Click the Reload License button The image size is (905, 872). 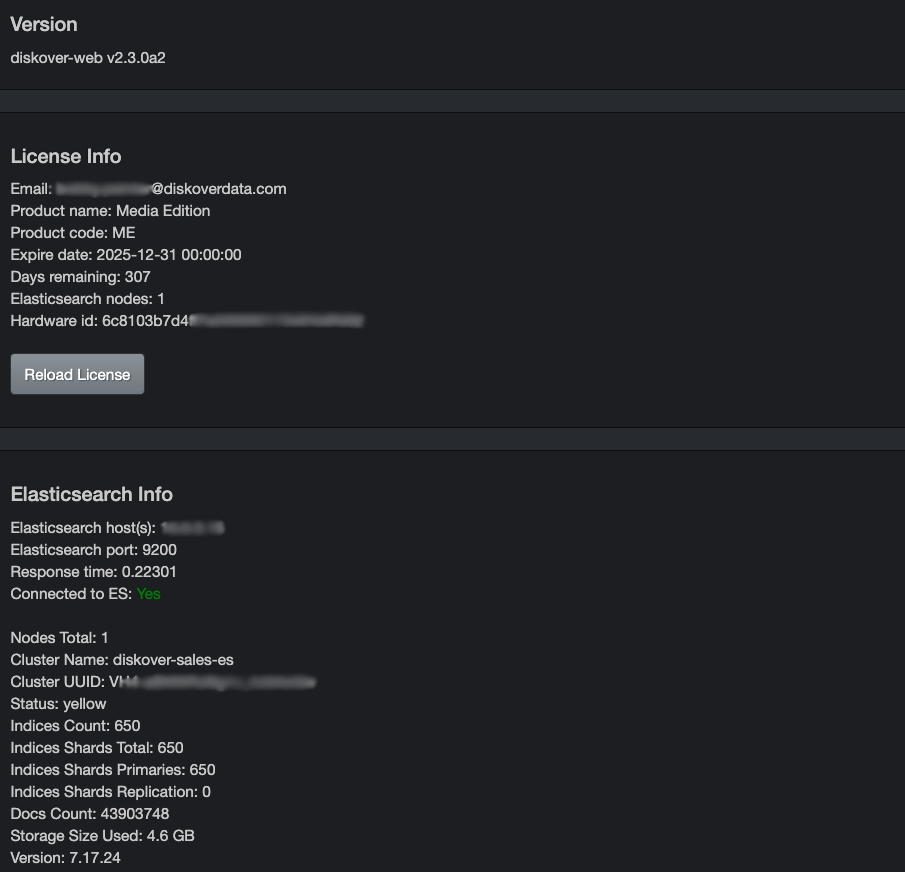click(76, 373)
